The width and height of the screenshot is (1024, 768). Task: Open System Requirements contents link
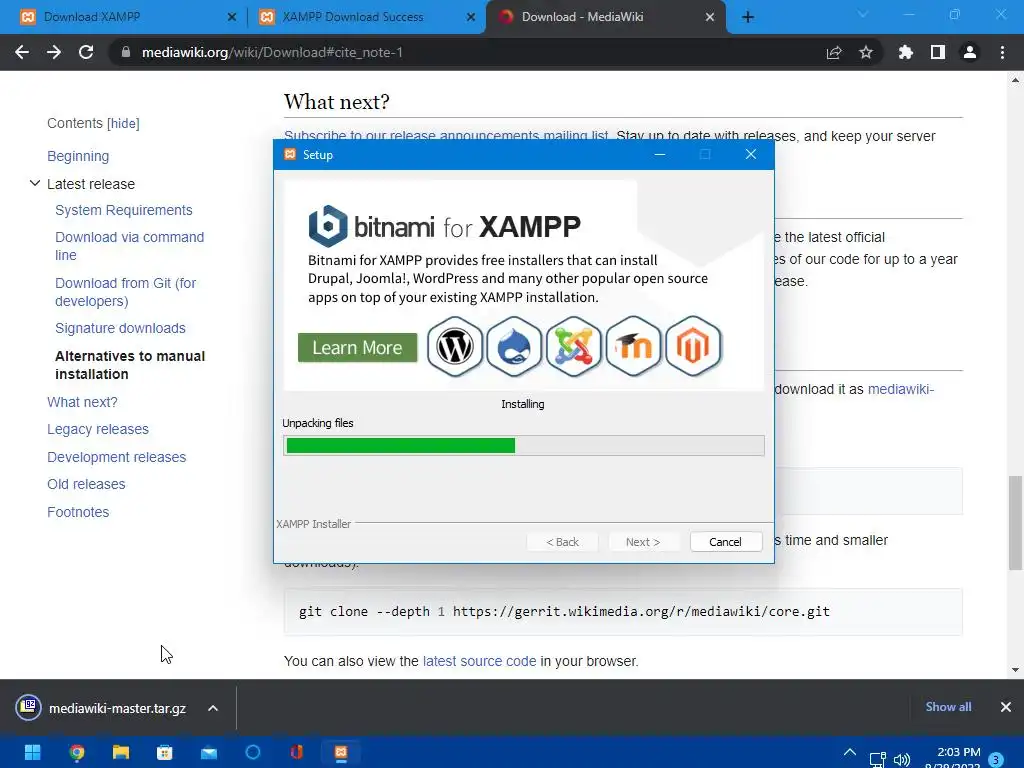[123, 210]
